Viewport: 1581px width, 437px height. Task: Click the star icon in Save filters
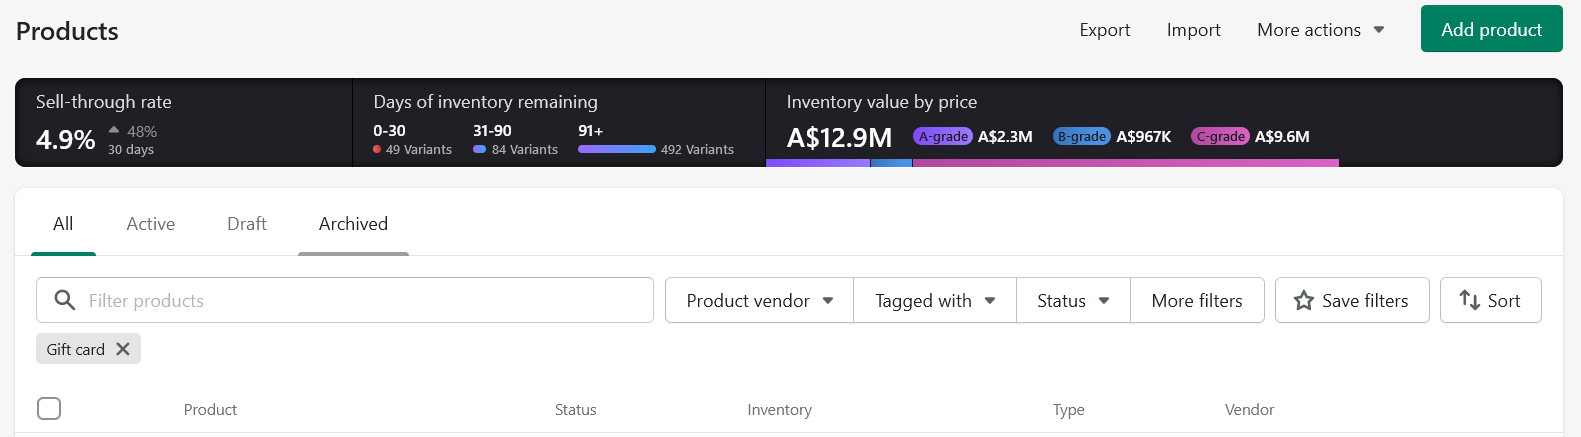tap(1304, 300)
